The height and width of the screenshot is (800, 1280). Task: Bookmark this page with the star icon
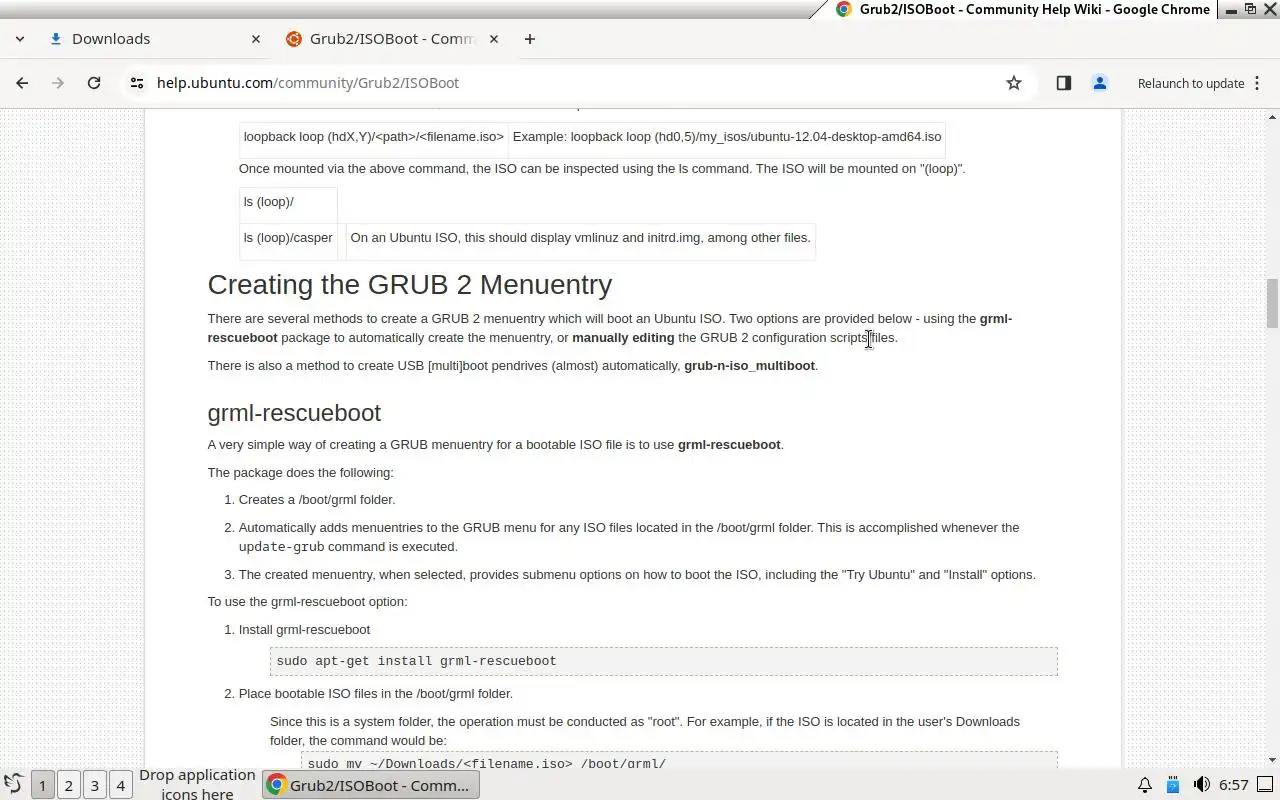tap(1014, 83)
